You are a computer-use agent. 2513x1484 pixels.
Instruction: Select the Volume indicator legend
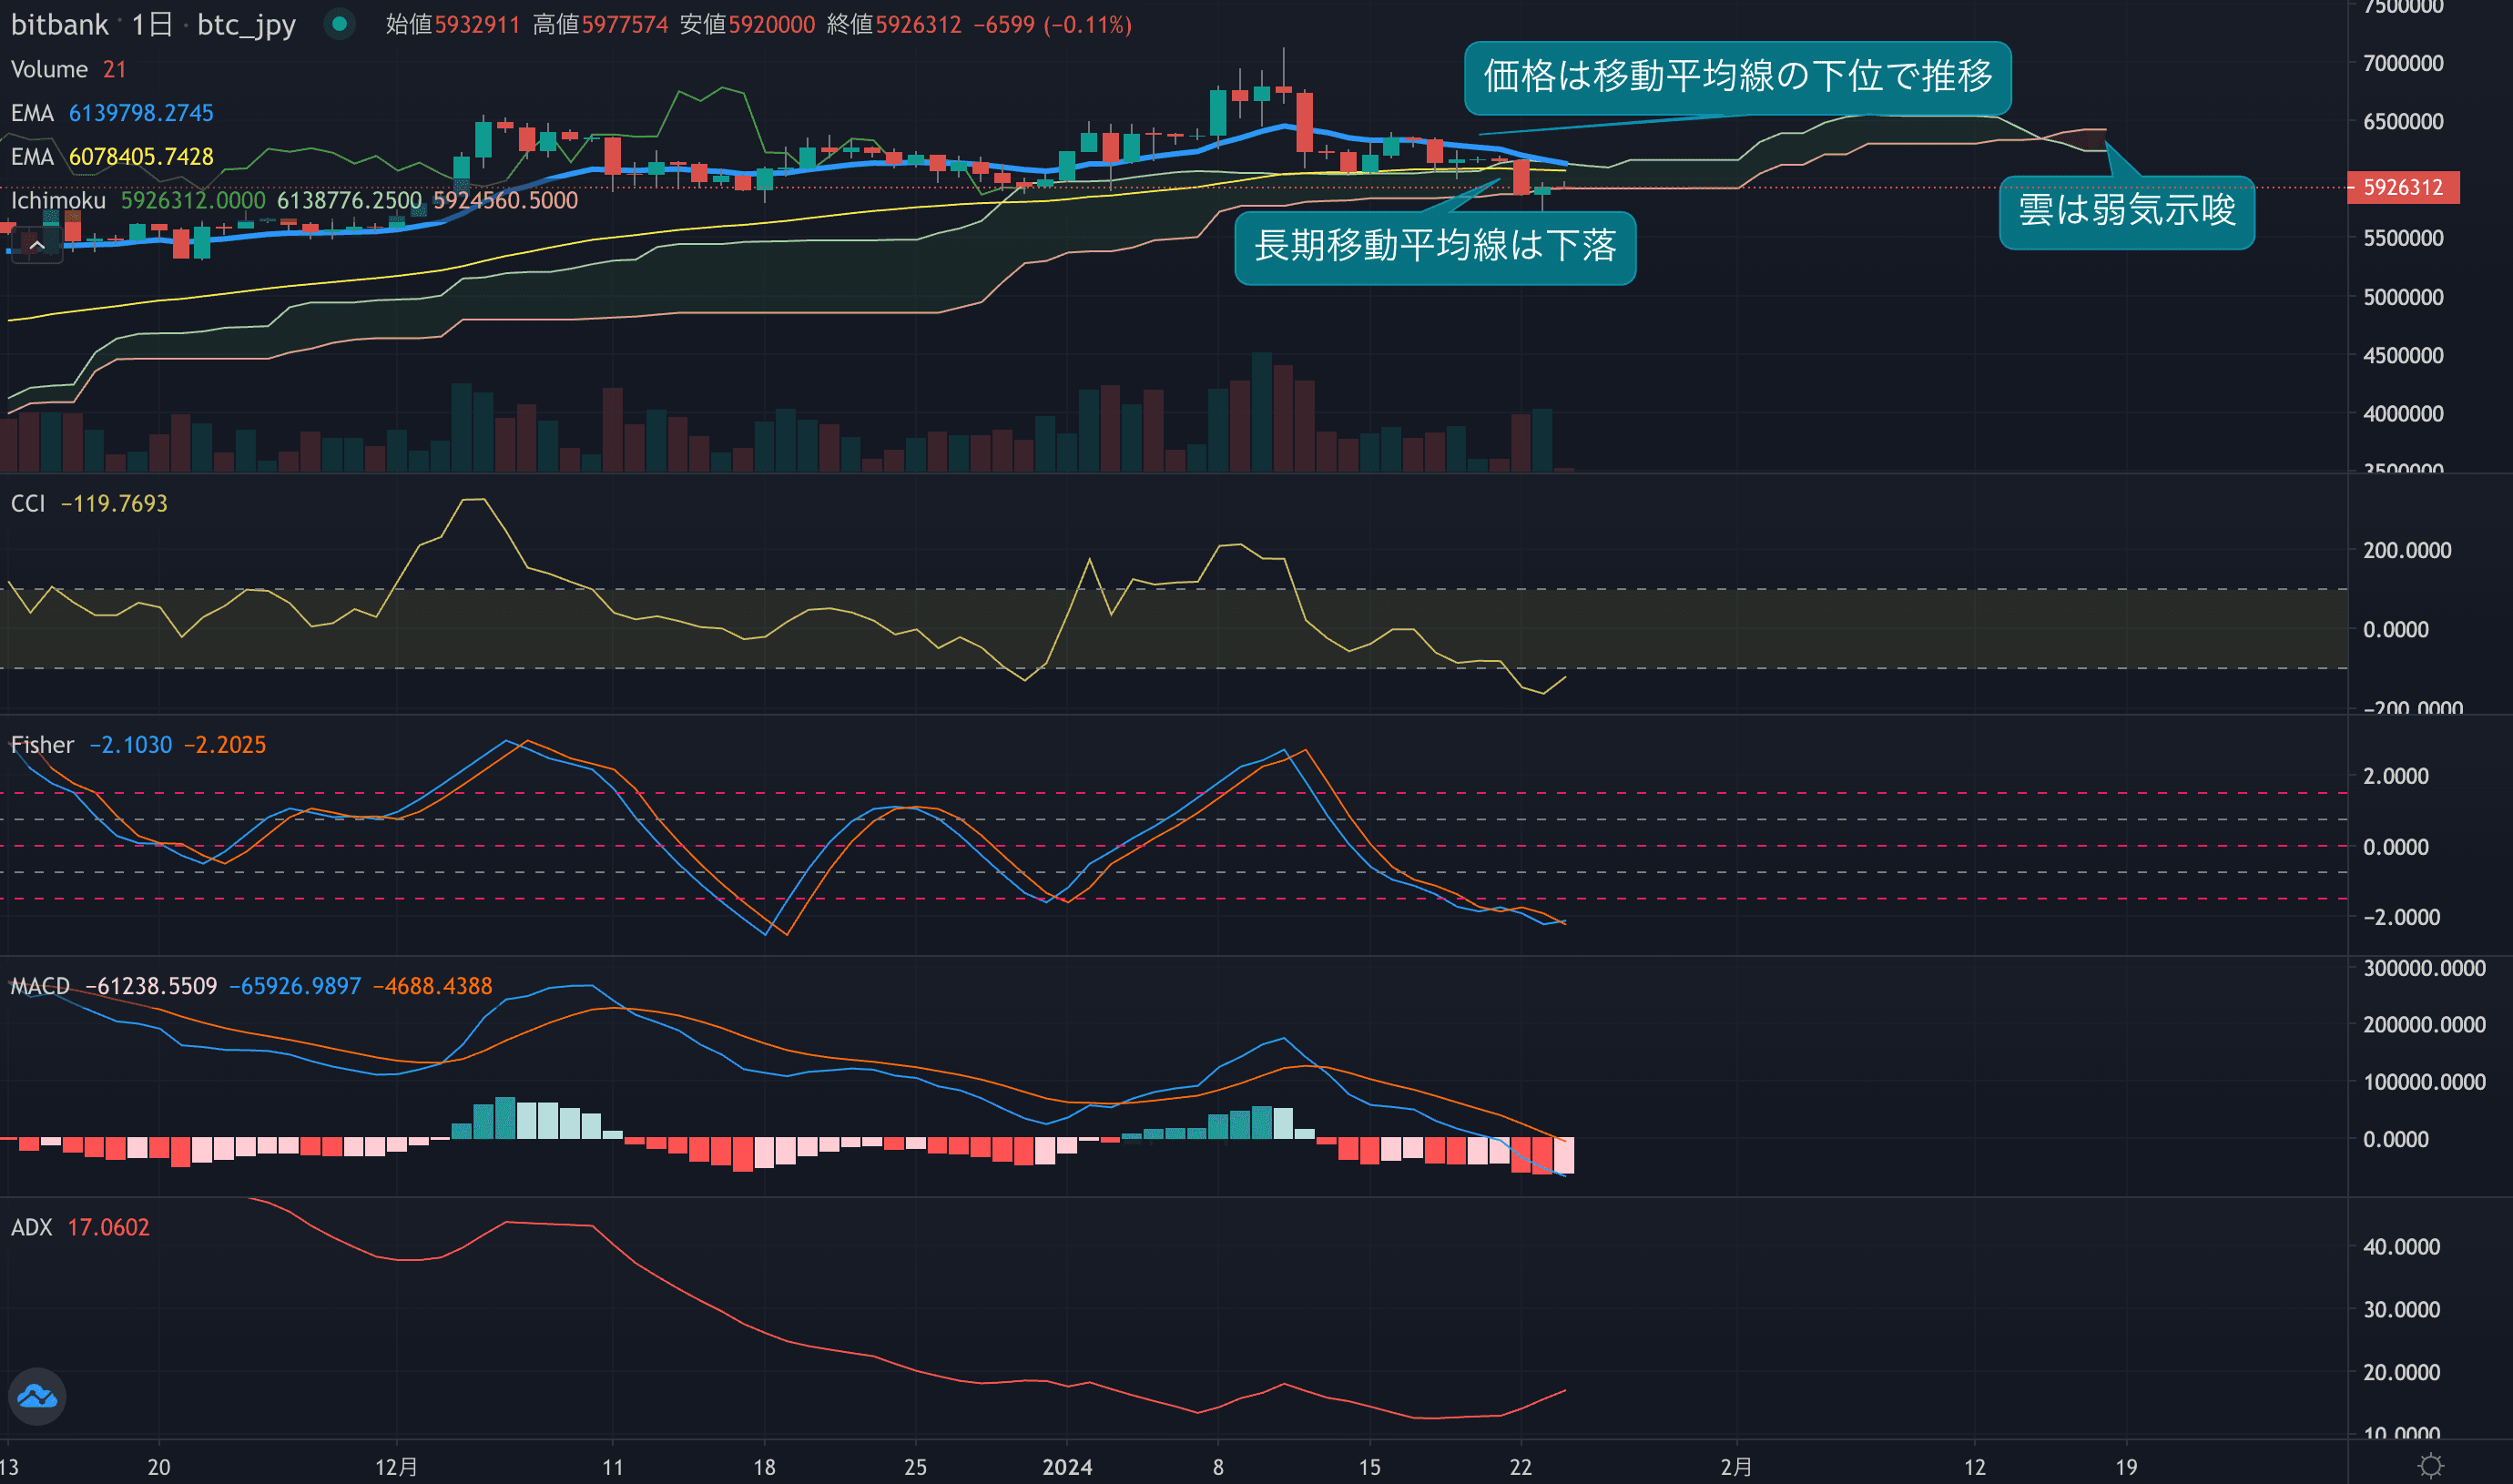[x=49, y=70]
